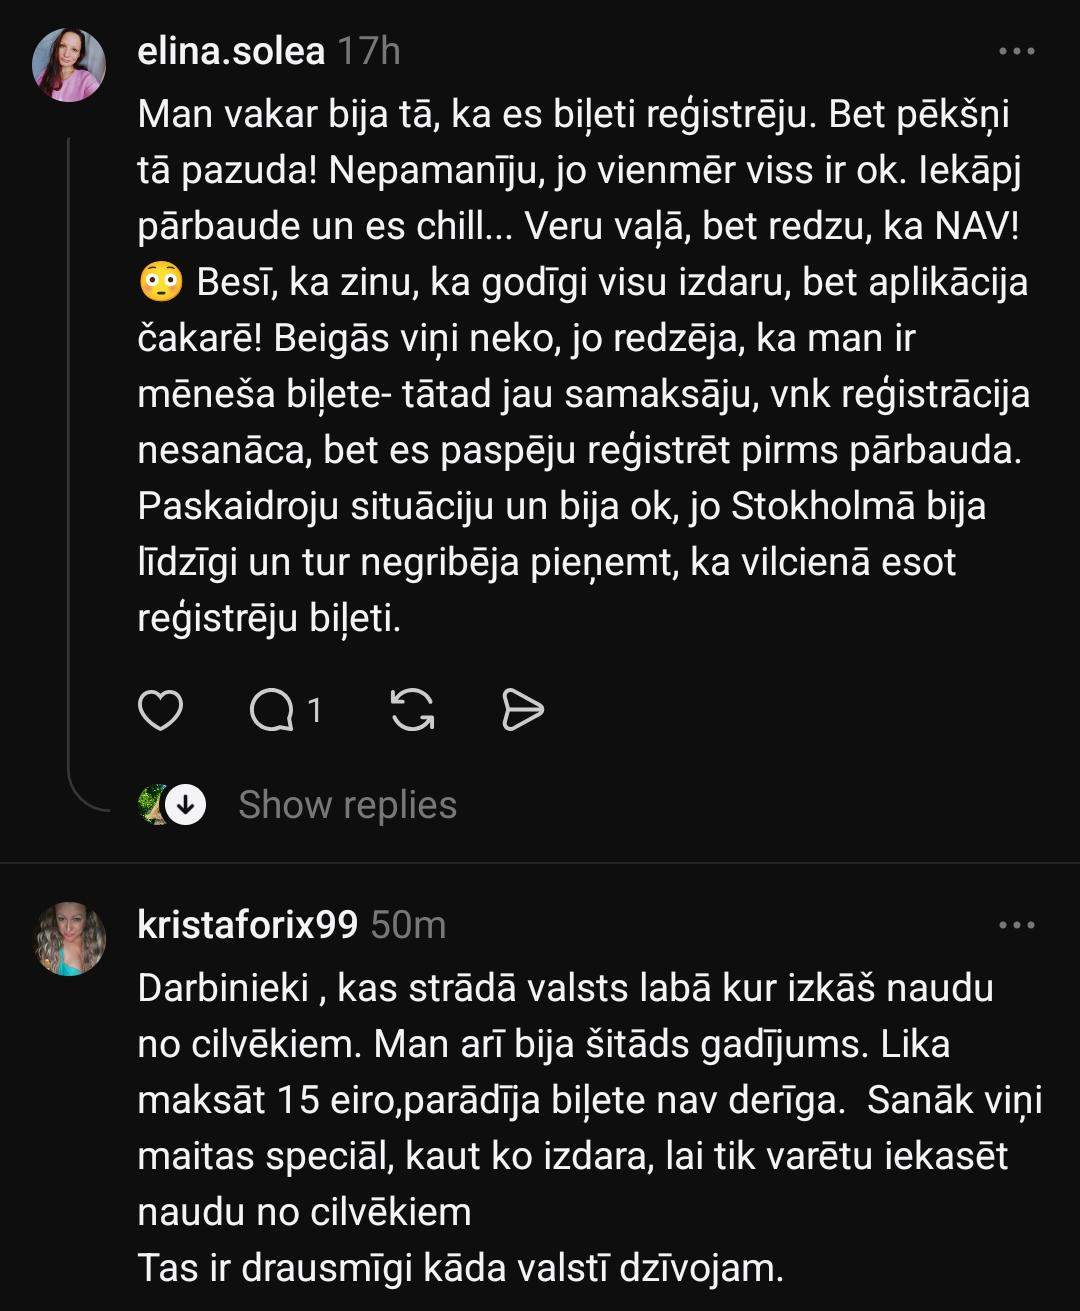Viewport: 1080px width, 1311px height.
Task: Click the vertical thread connector line
Action: [x=69, y=450]
